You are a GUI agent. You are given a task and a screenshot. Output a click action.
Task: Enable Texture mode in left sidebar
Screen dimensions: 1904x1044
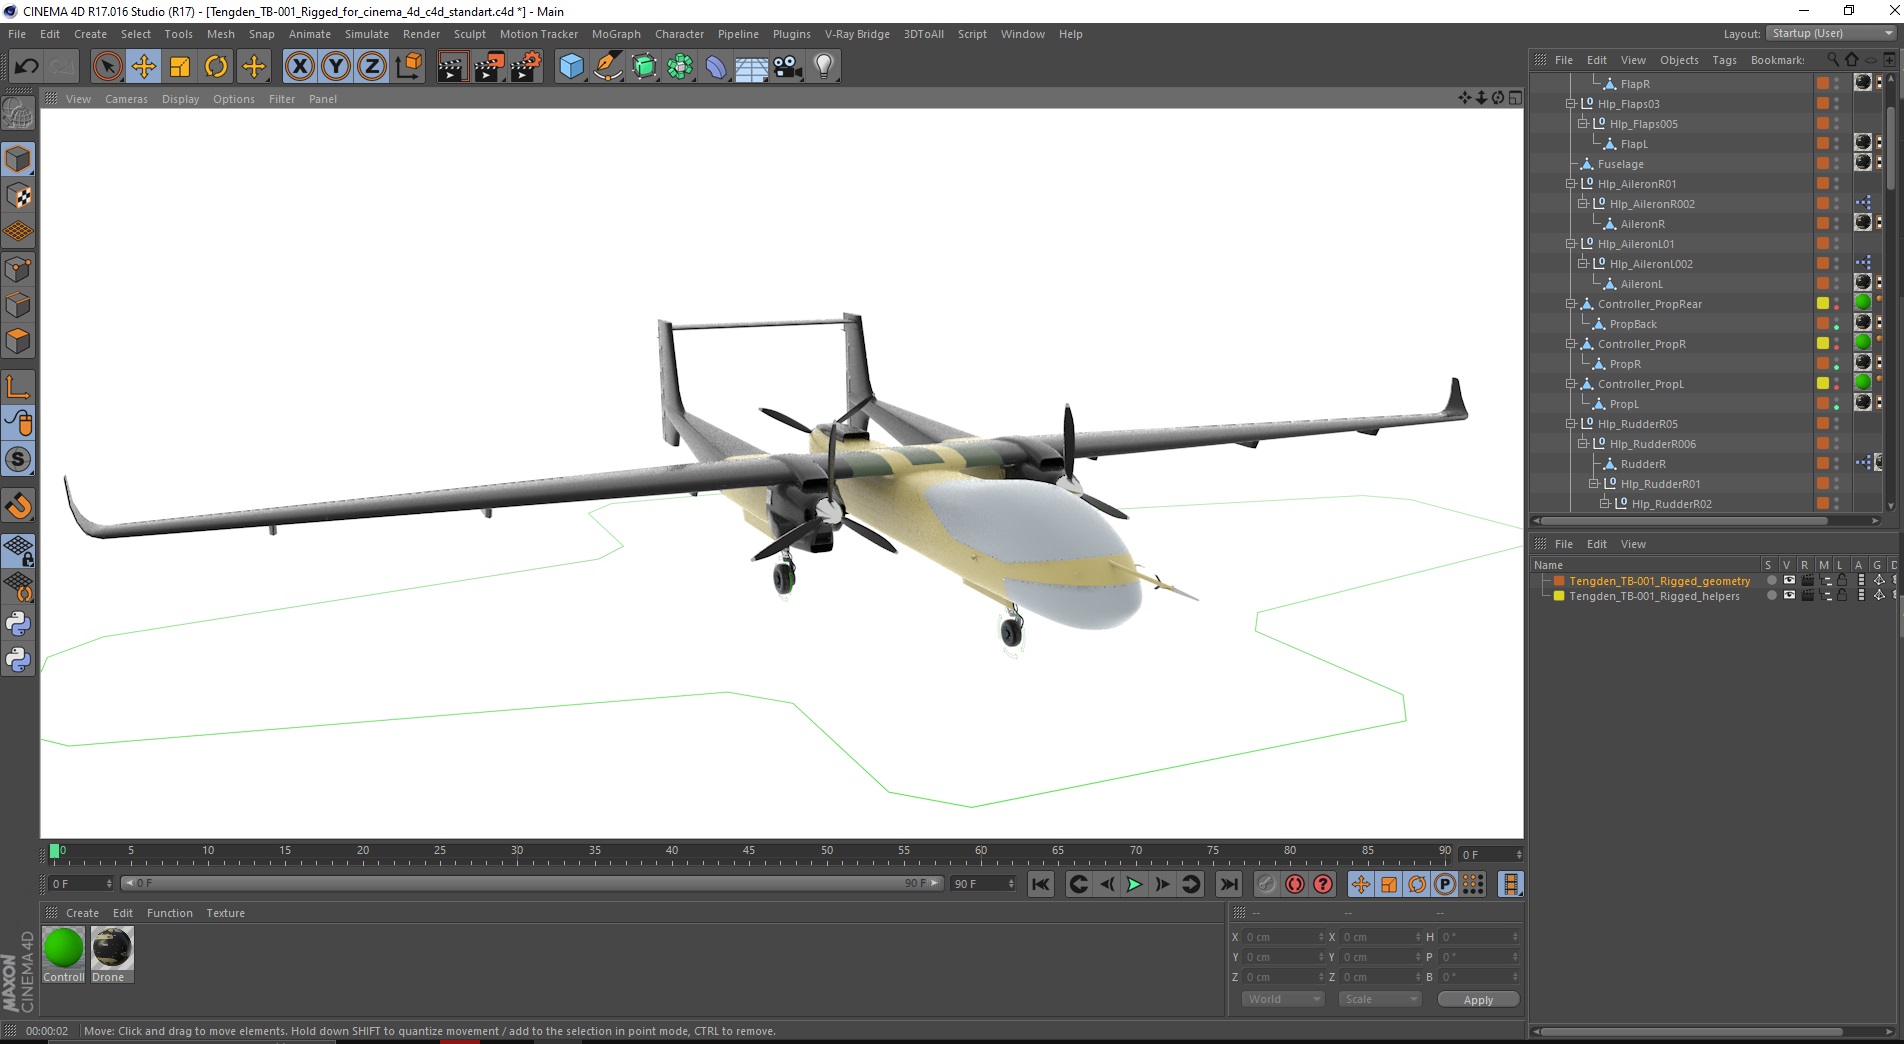tap(18, 196)
